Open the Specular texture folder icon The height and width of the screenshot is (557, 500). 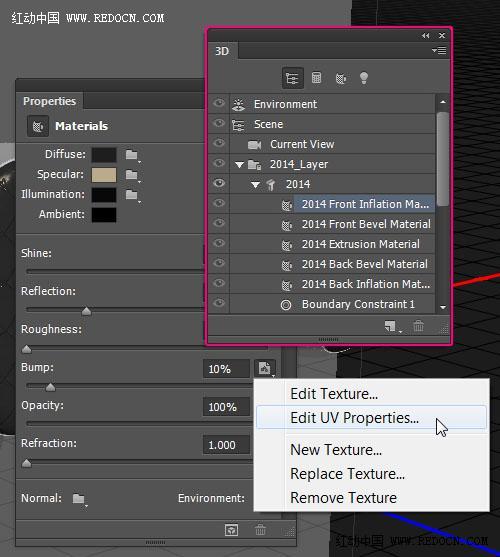132,175
